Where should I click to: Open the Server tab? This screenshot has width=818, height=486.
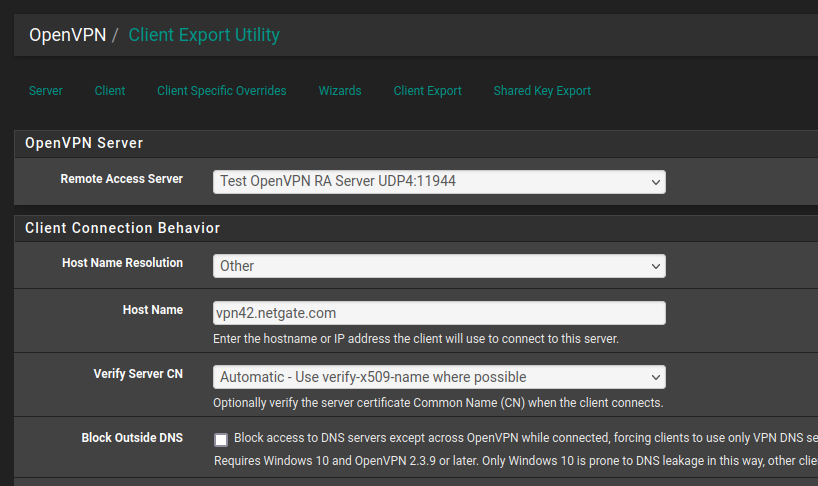pyautogui.click(x=45, y=91)
